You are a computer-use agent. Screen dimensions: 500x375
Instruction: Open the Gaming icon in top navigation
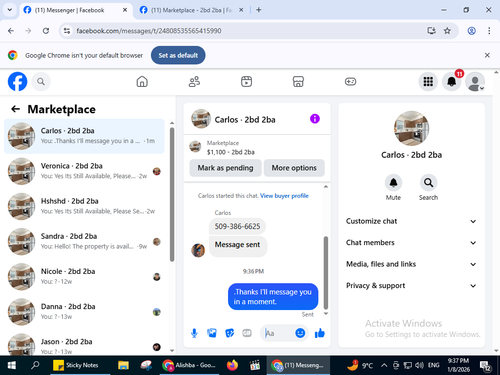350,82
